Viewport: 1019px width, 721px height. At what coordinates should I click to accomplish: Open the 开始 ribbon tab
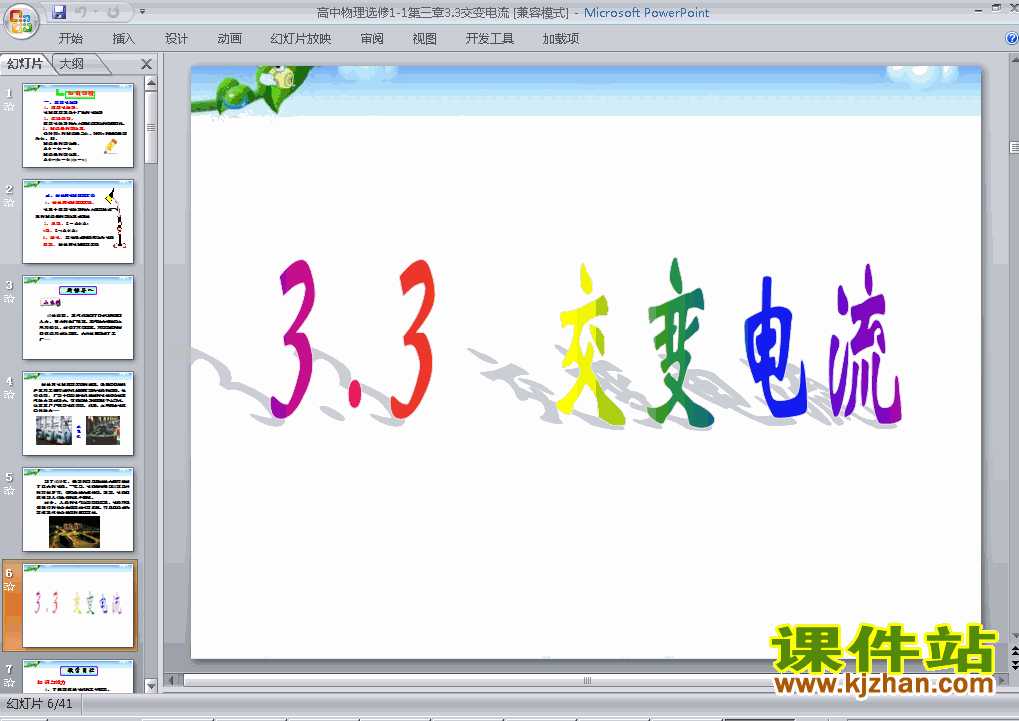click(70, 38)
